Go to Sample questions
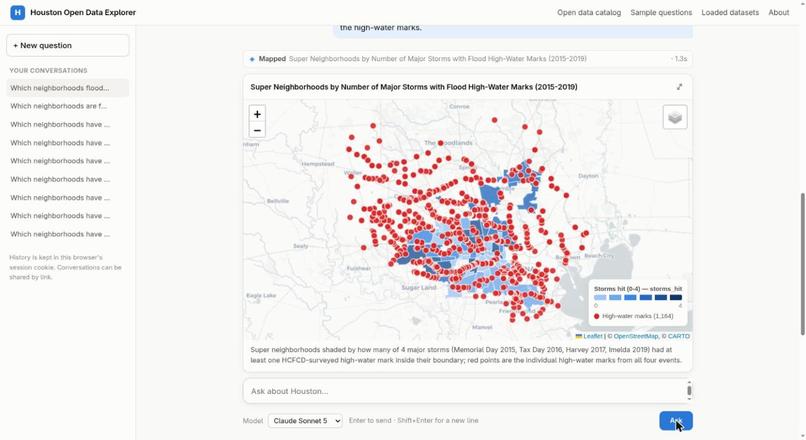The height and width of the screenshot is (440, 806). tap(661, 12)
